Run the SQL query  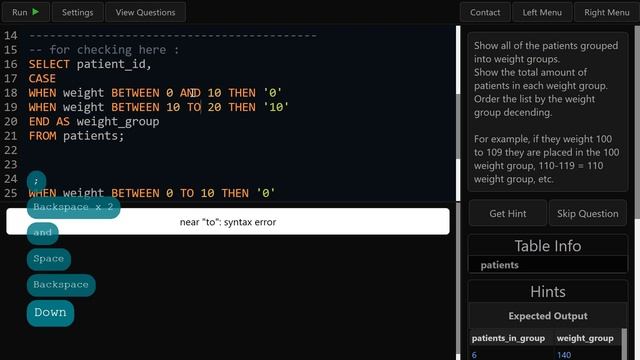26,12
